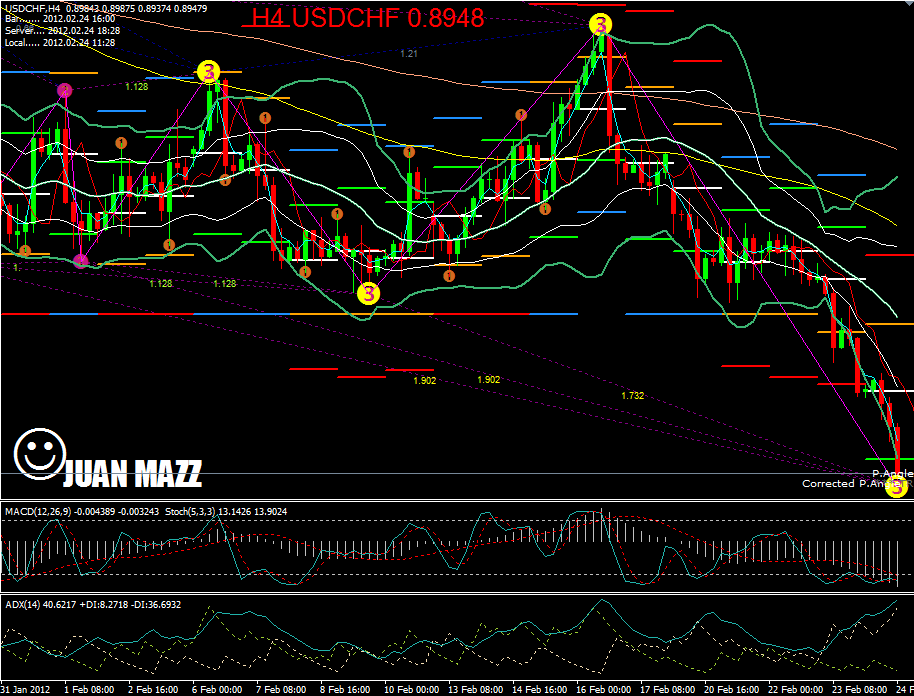The image size is (914, 696).
Task: Click the Server time info line
Action: coord(62,31)
